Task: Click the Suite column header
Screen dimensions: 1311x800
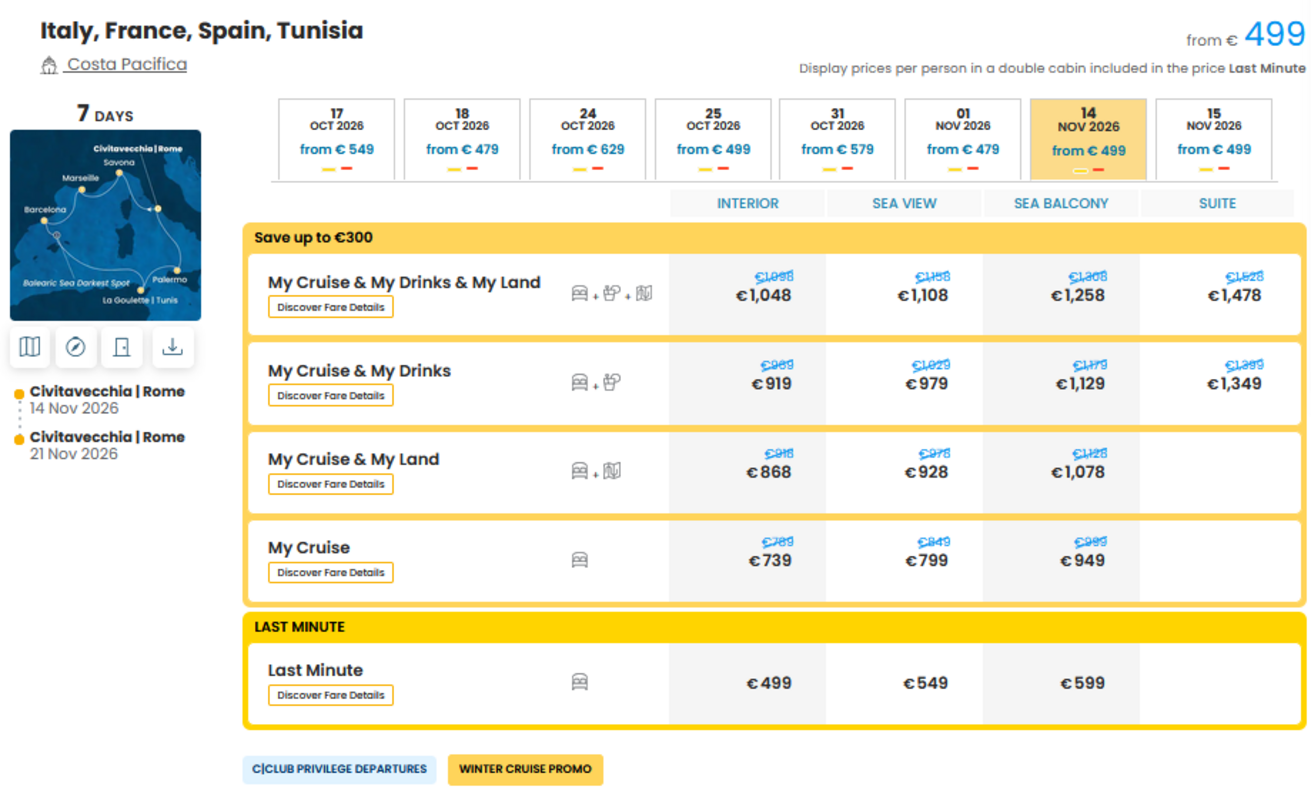Action: (1217, 203)
